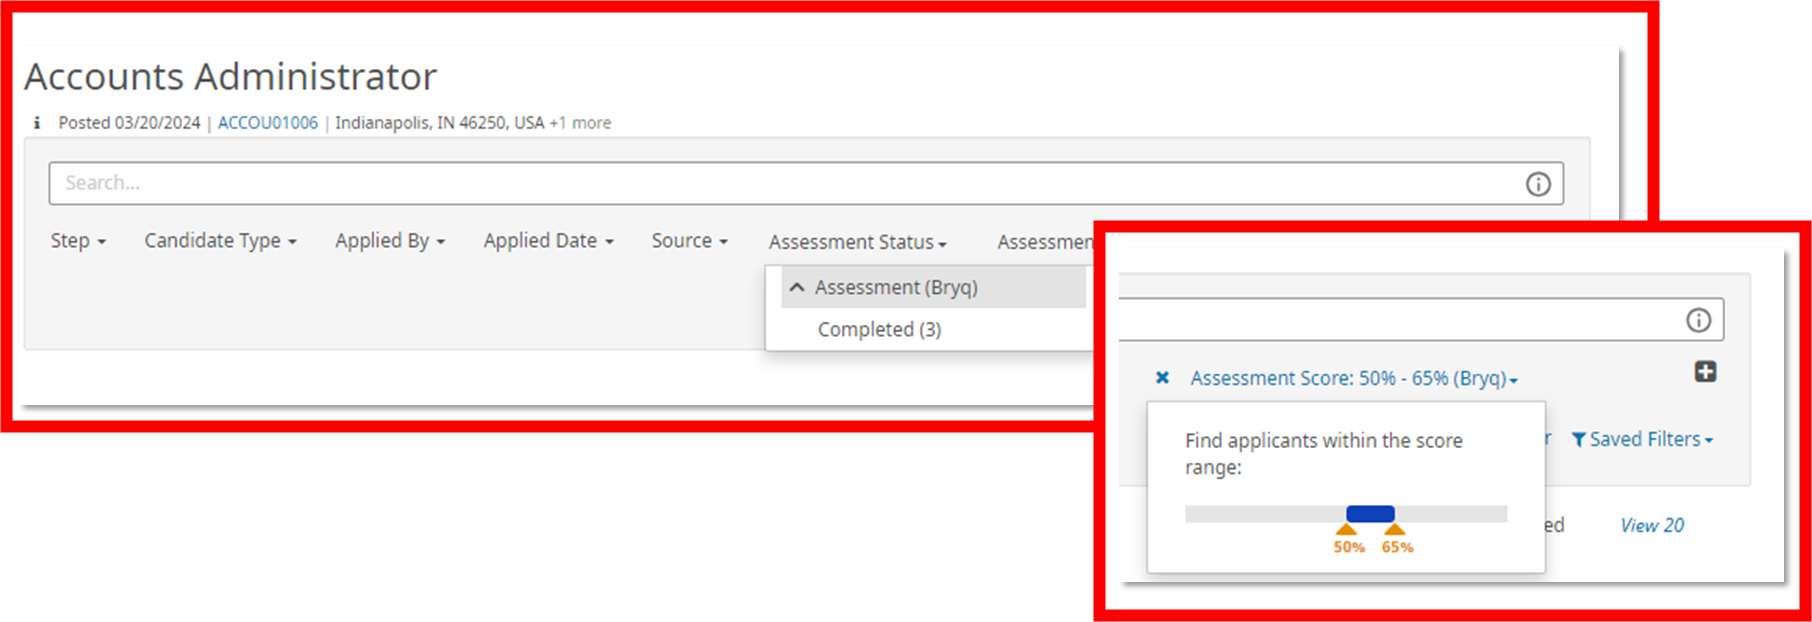
Task: Open the Applied By filter dropdown
Action: 389,241
